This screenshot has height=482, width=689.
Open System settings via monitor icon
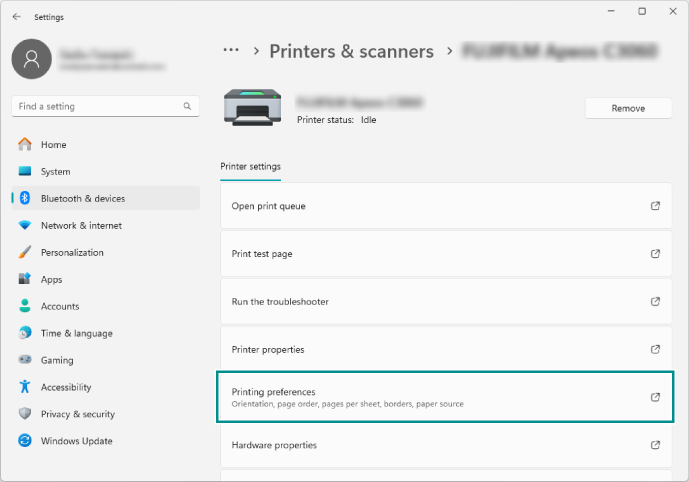[x=25, y=172]
